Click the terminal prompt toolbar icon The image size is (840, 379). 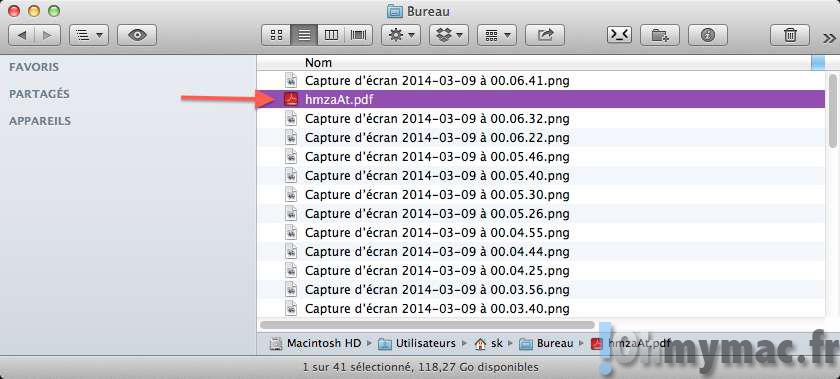coord(619,35)
